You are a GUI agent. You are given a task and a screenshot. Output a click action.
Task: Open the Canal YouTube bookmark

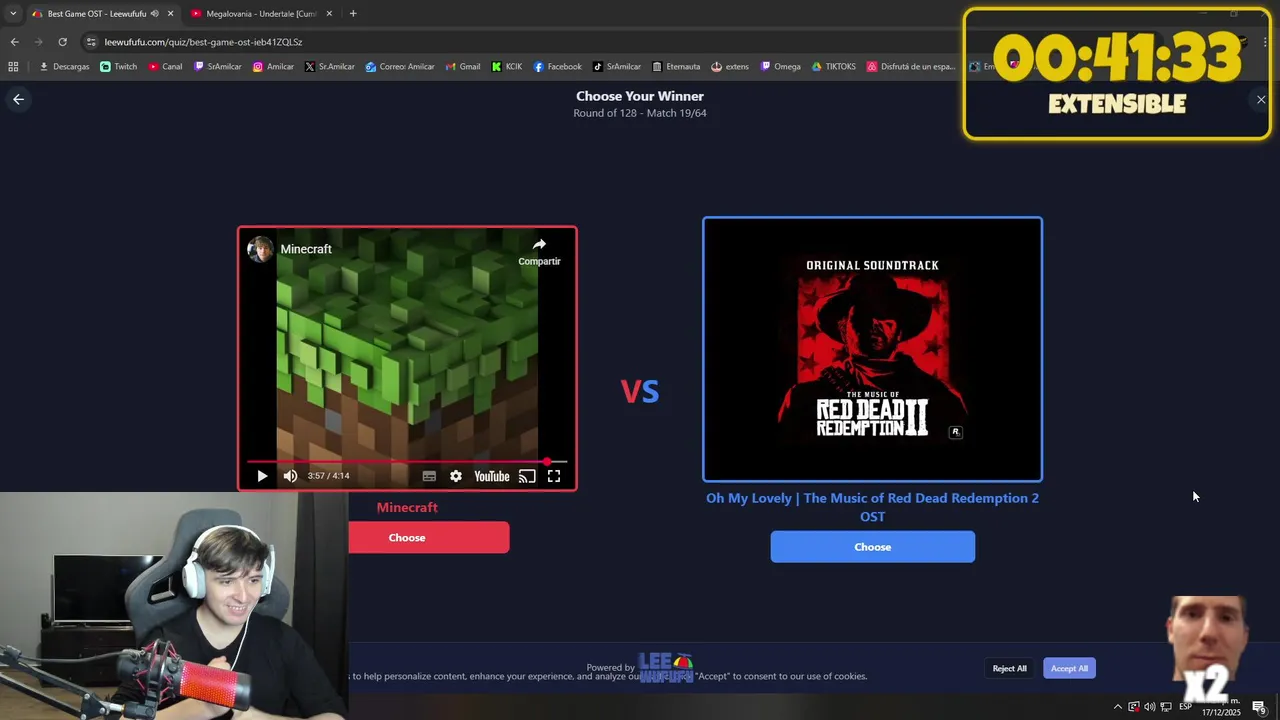pos(165,67)
